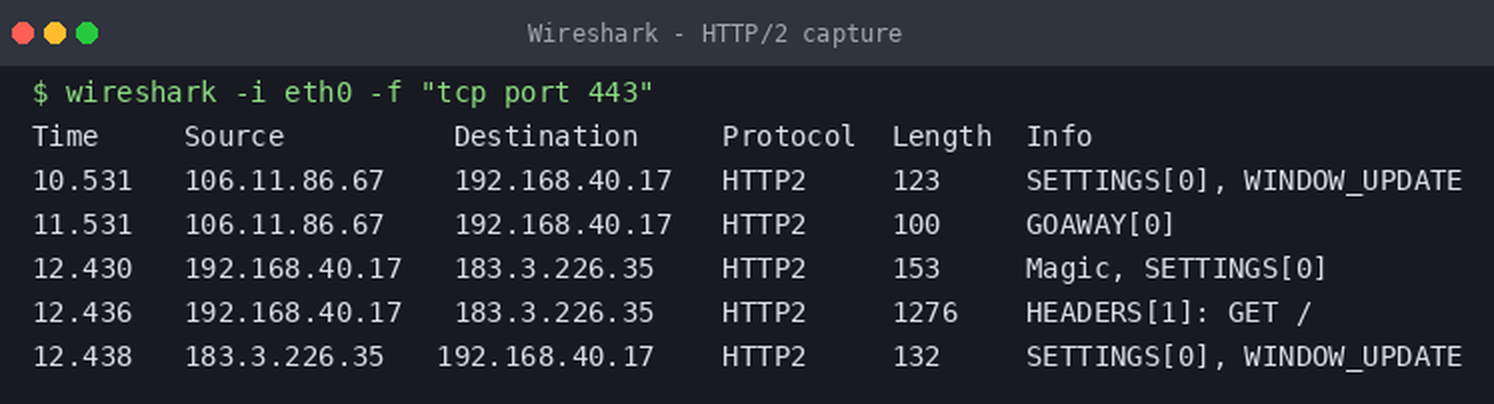Click the length value 153
This screenshot has height=404, width=1494.
[x=916, y=269]
